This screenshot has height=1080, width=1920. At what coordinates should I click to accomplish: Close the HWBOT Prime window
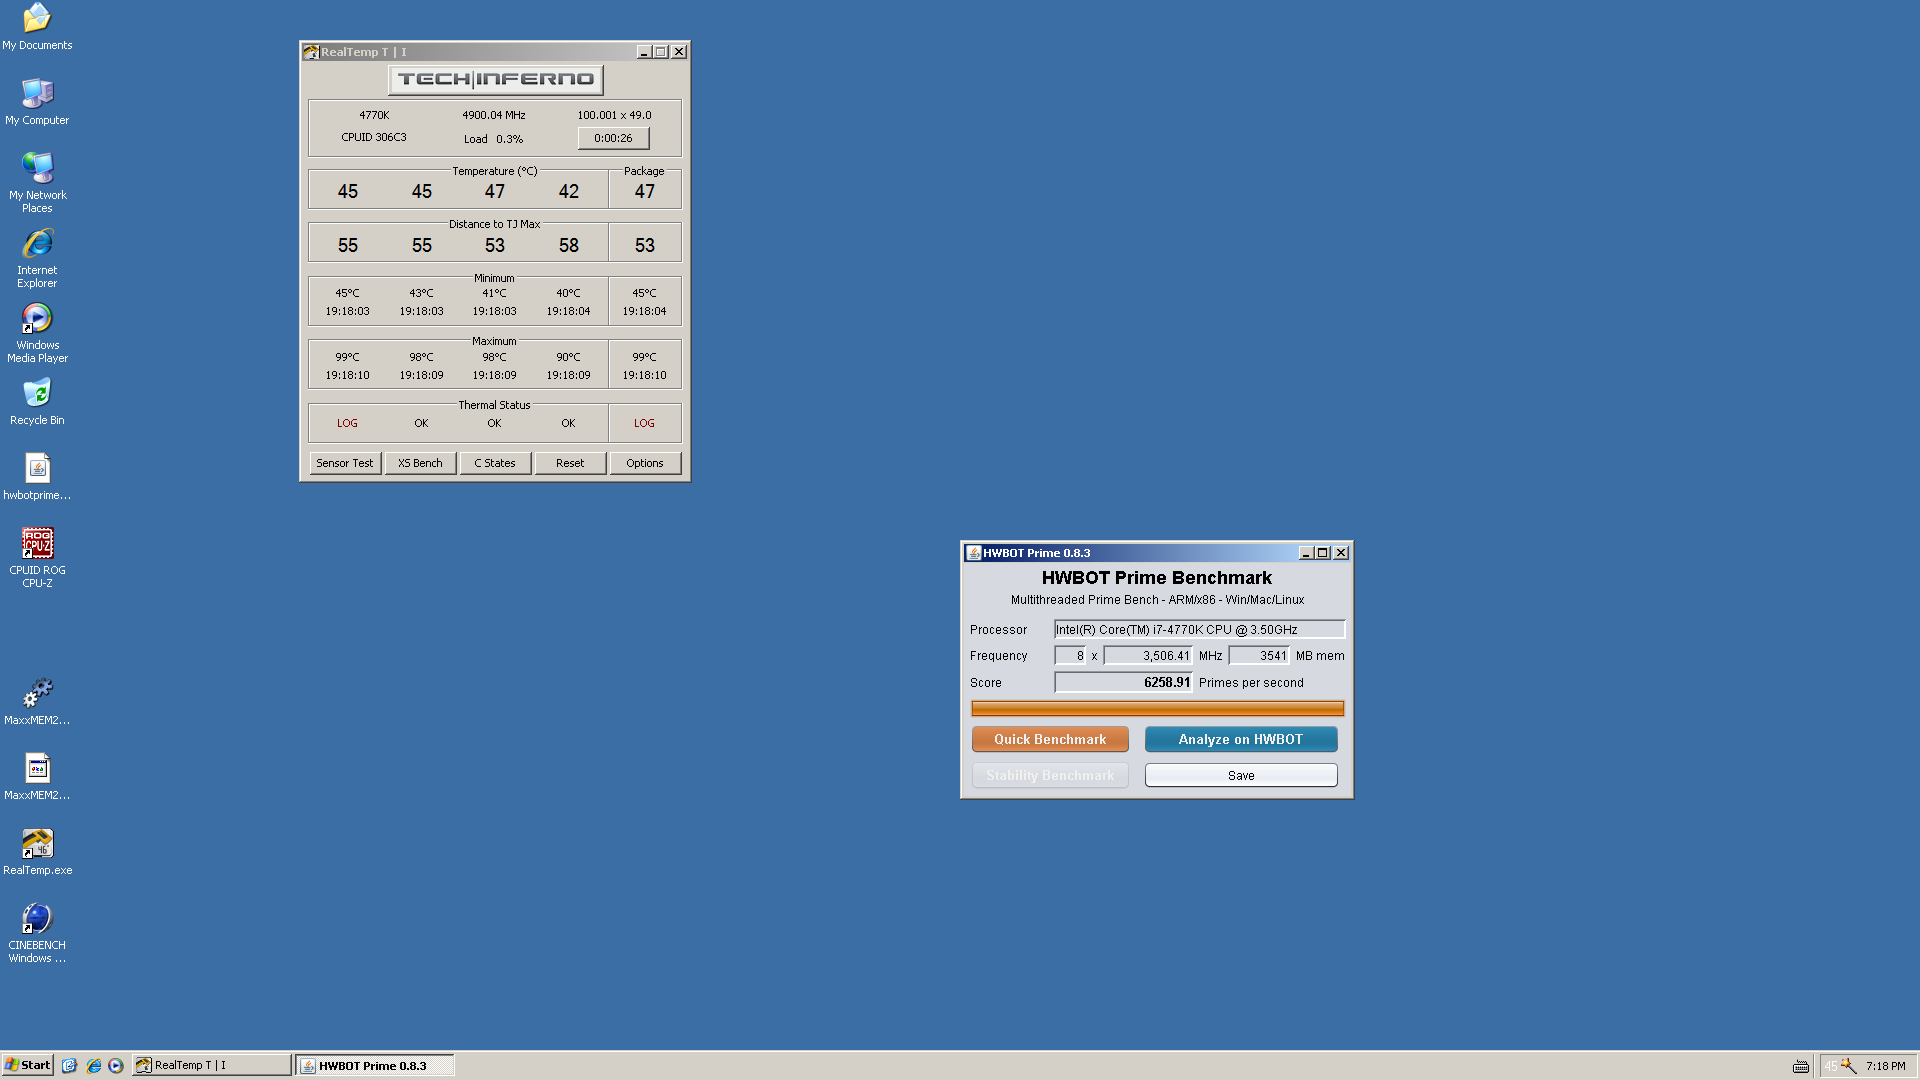pyautogui.click(x=1341, y=553)
